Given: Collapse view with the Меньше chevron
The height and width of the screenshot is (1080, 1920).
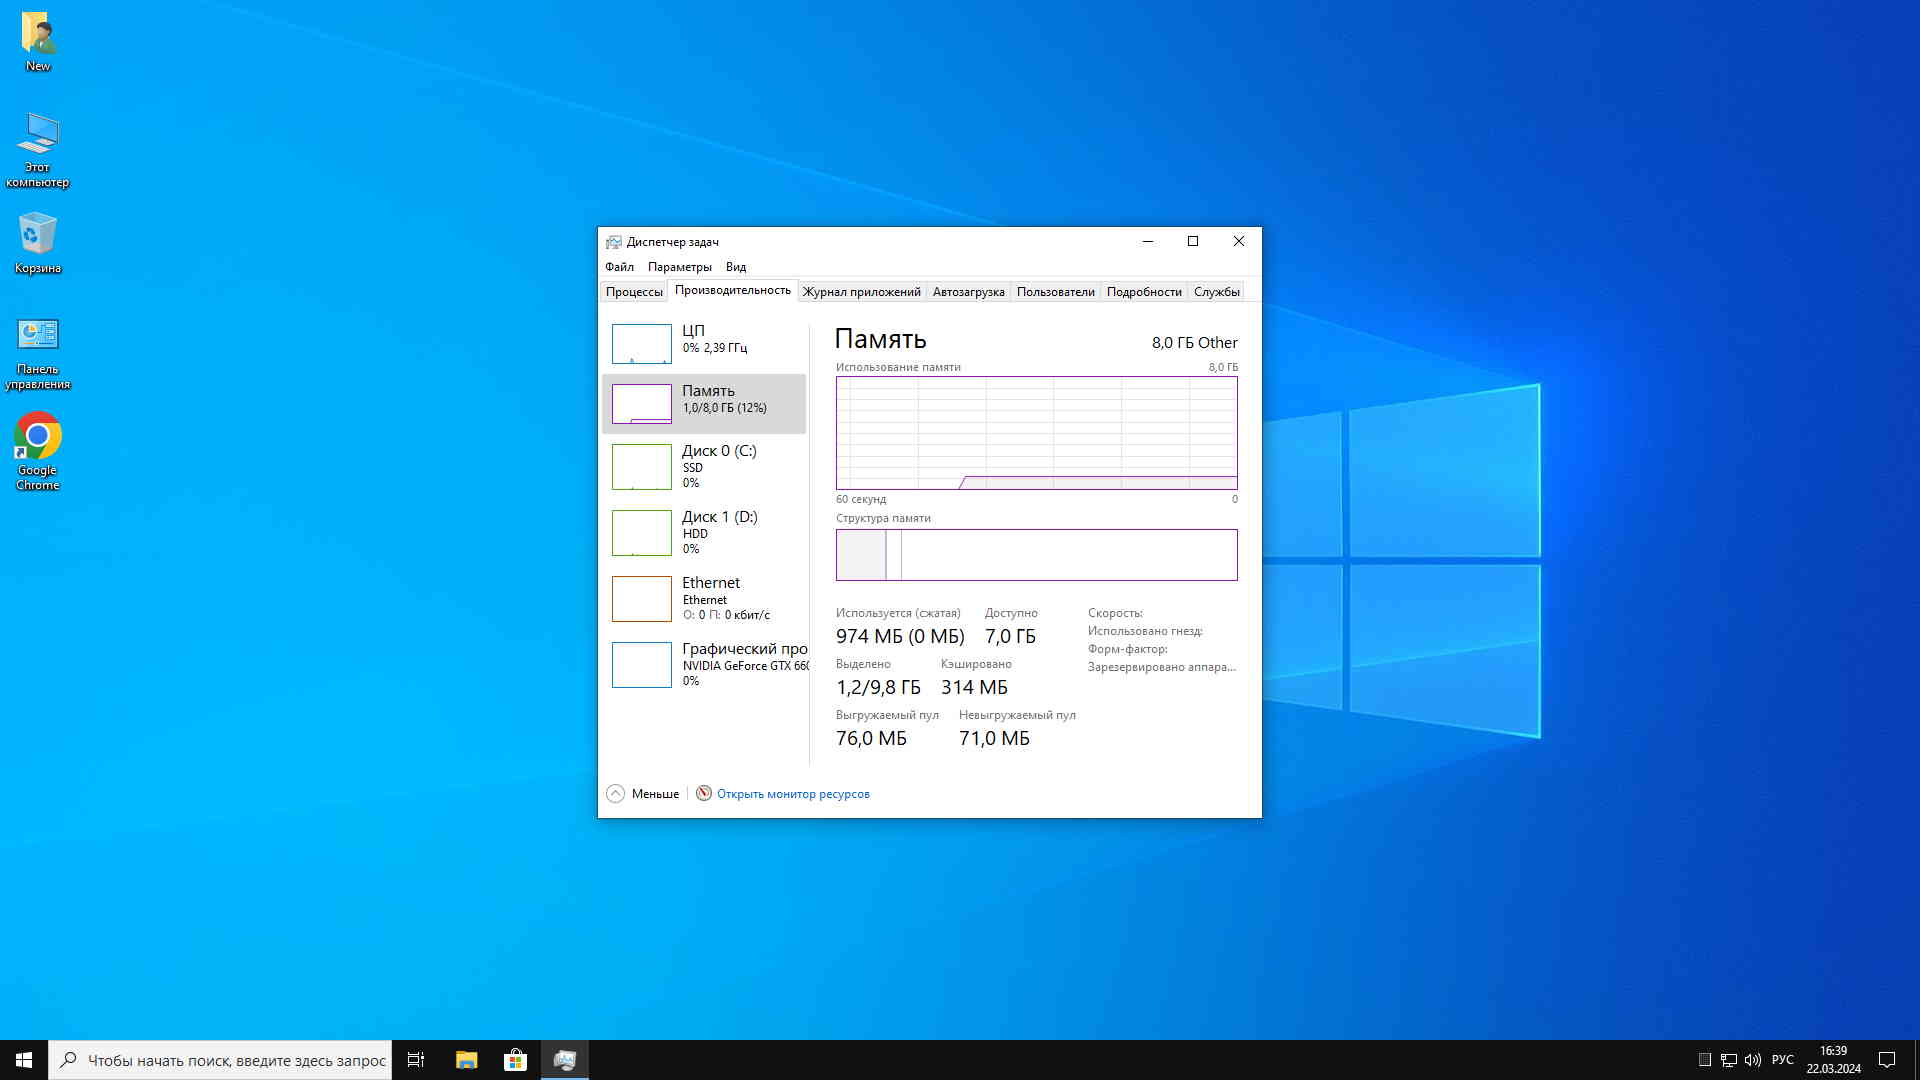Looking at the screenshot, I should click(x=615, y=793).
